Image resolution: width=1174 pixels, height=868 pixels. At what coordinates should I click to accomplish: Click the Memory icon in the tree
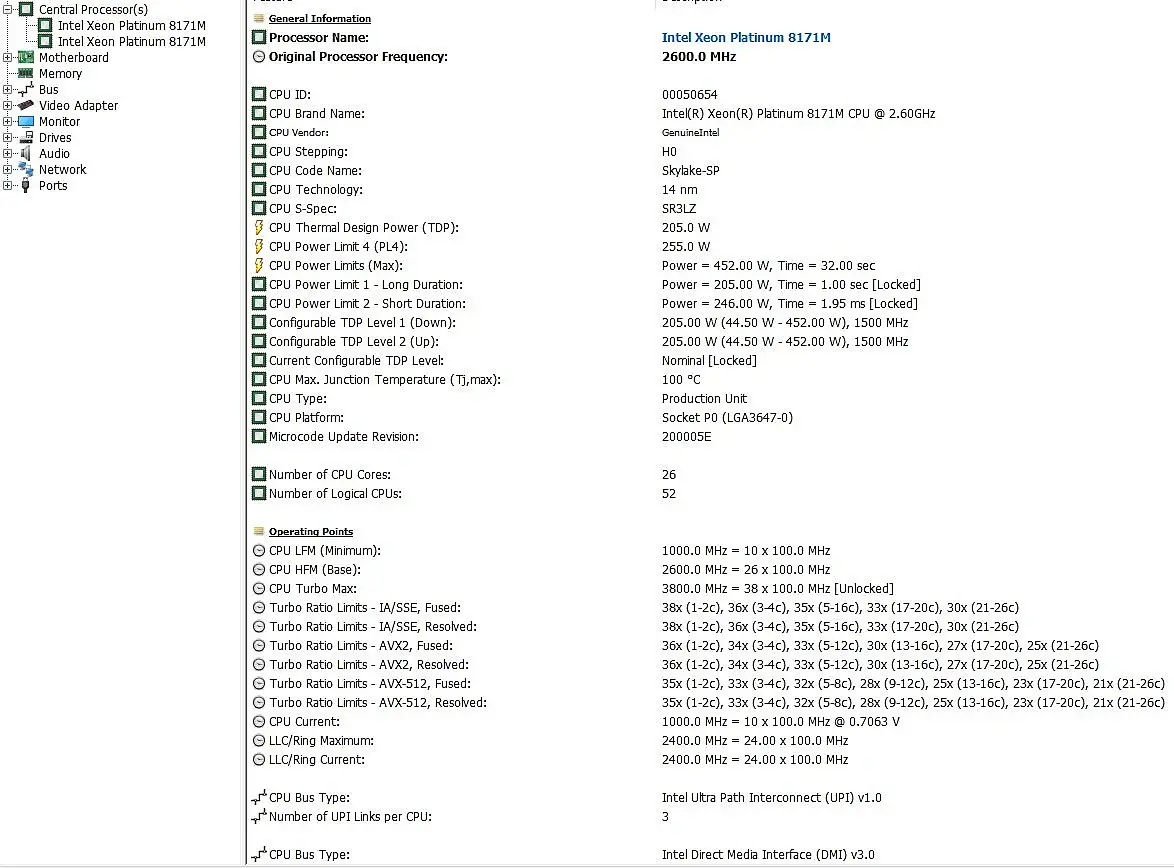25,73
